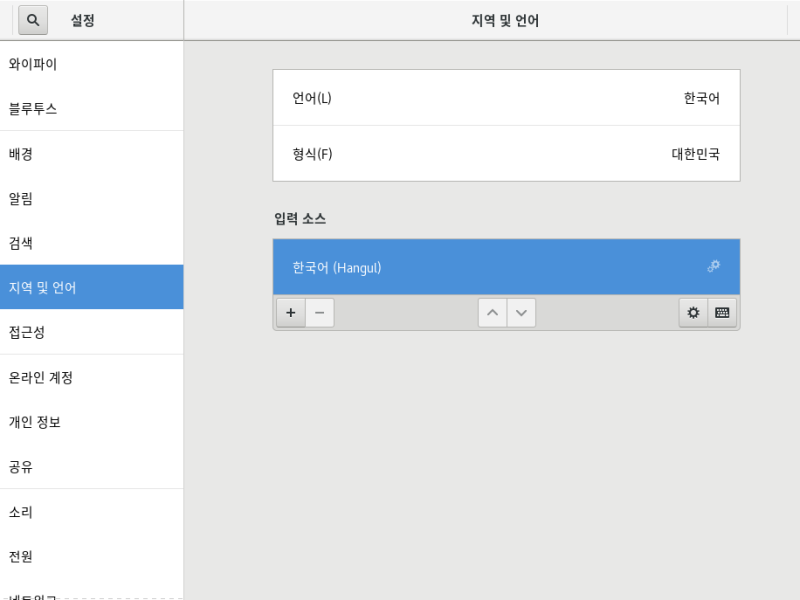Add a new input source with plus button
The height and width of the screenshot is (600, 800).
tap(291, 313)
